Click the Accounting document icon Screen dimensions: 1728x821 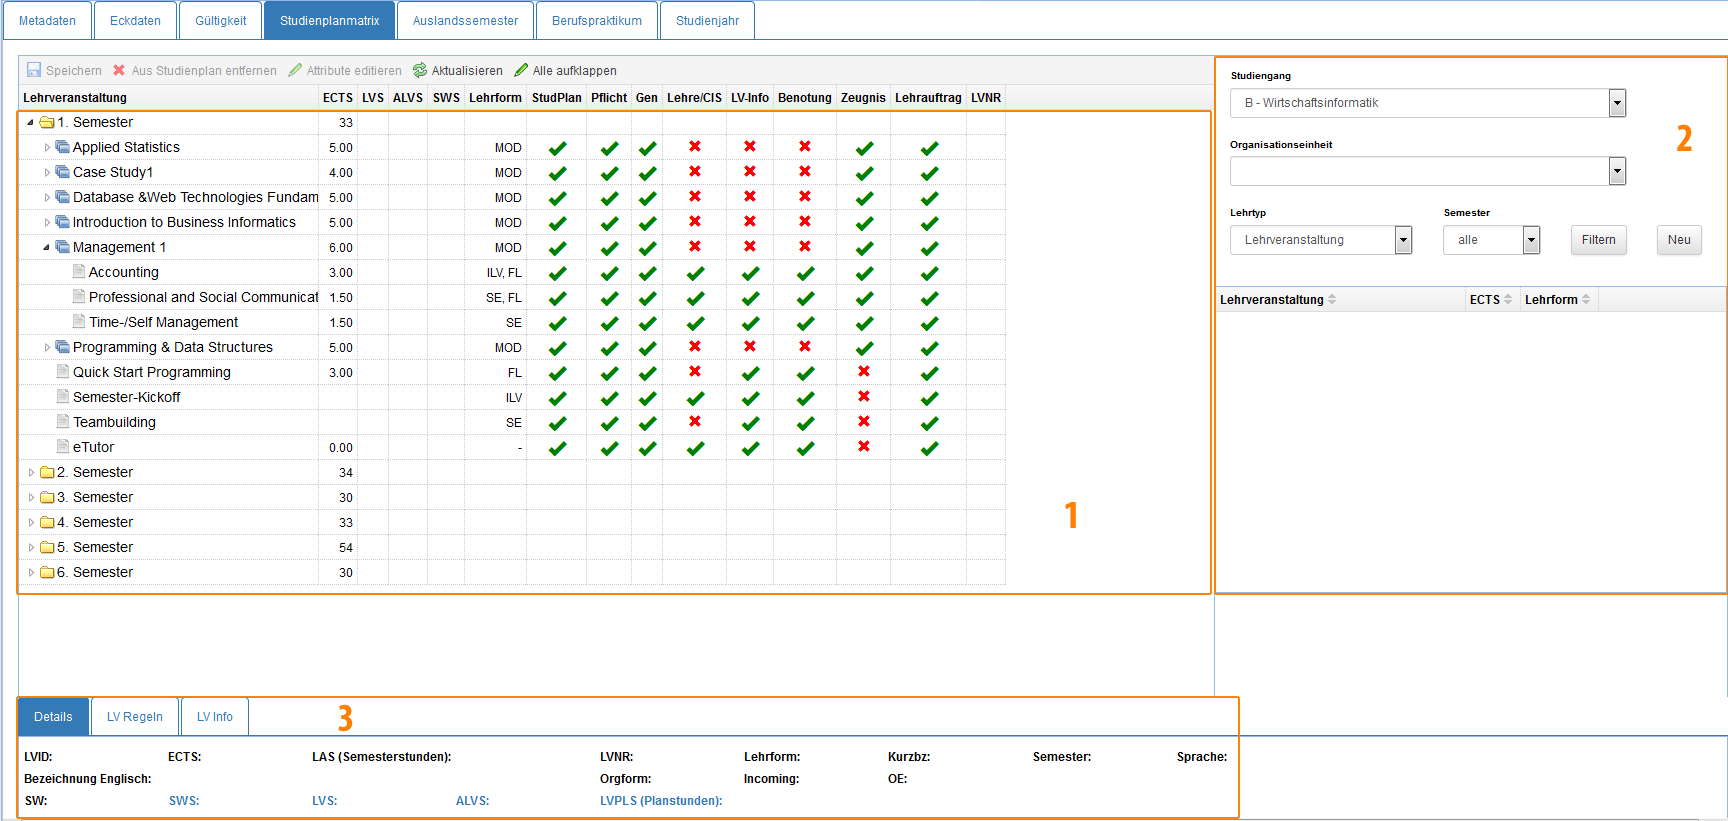pos(79,272)
